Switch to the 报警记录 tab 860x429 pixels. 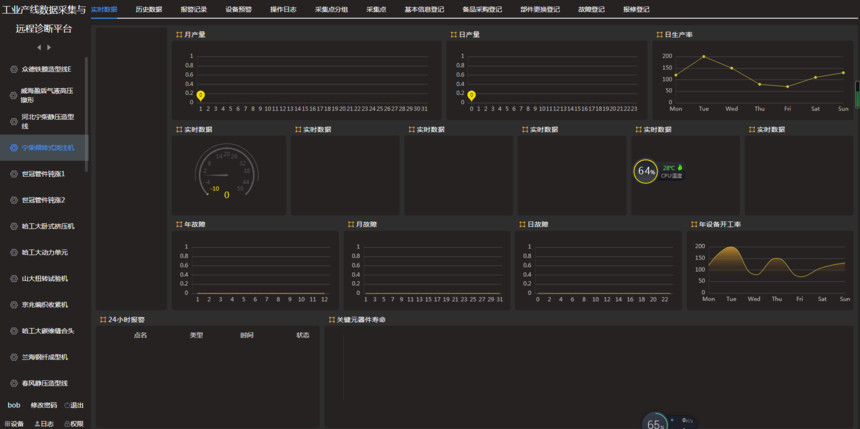tap(193, 9)
